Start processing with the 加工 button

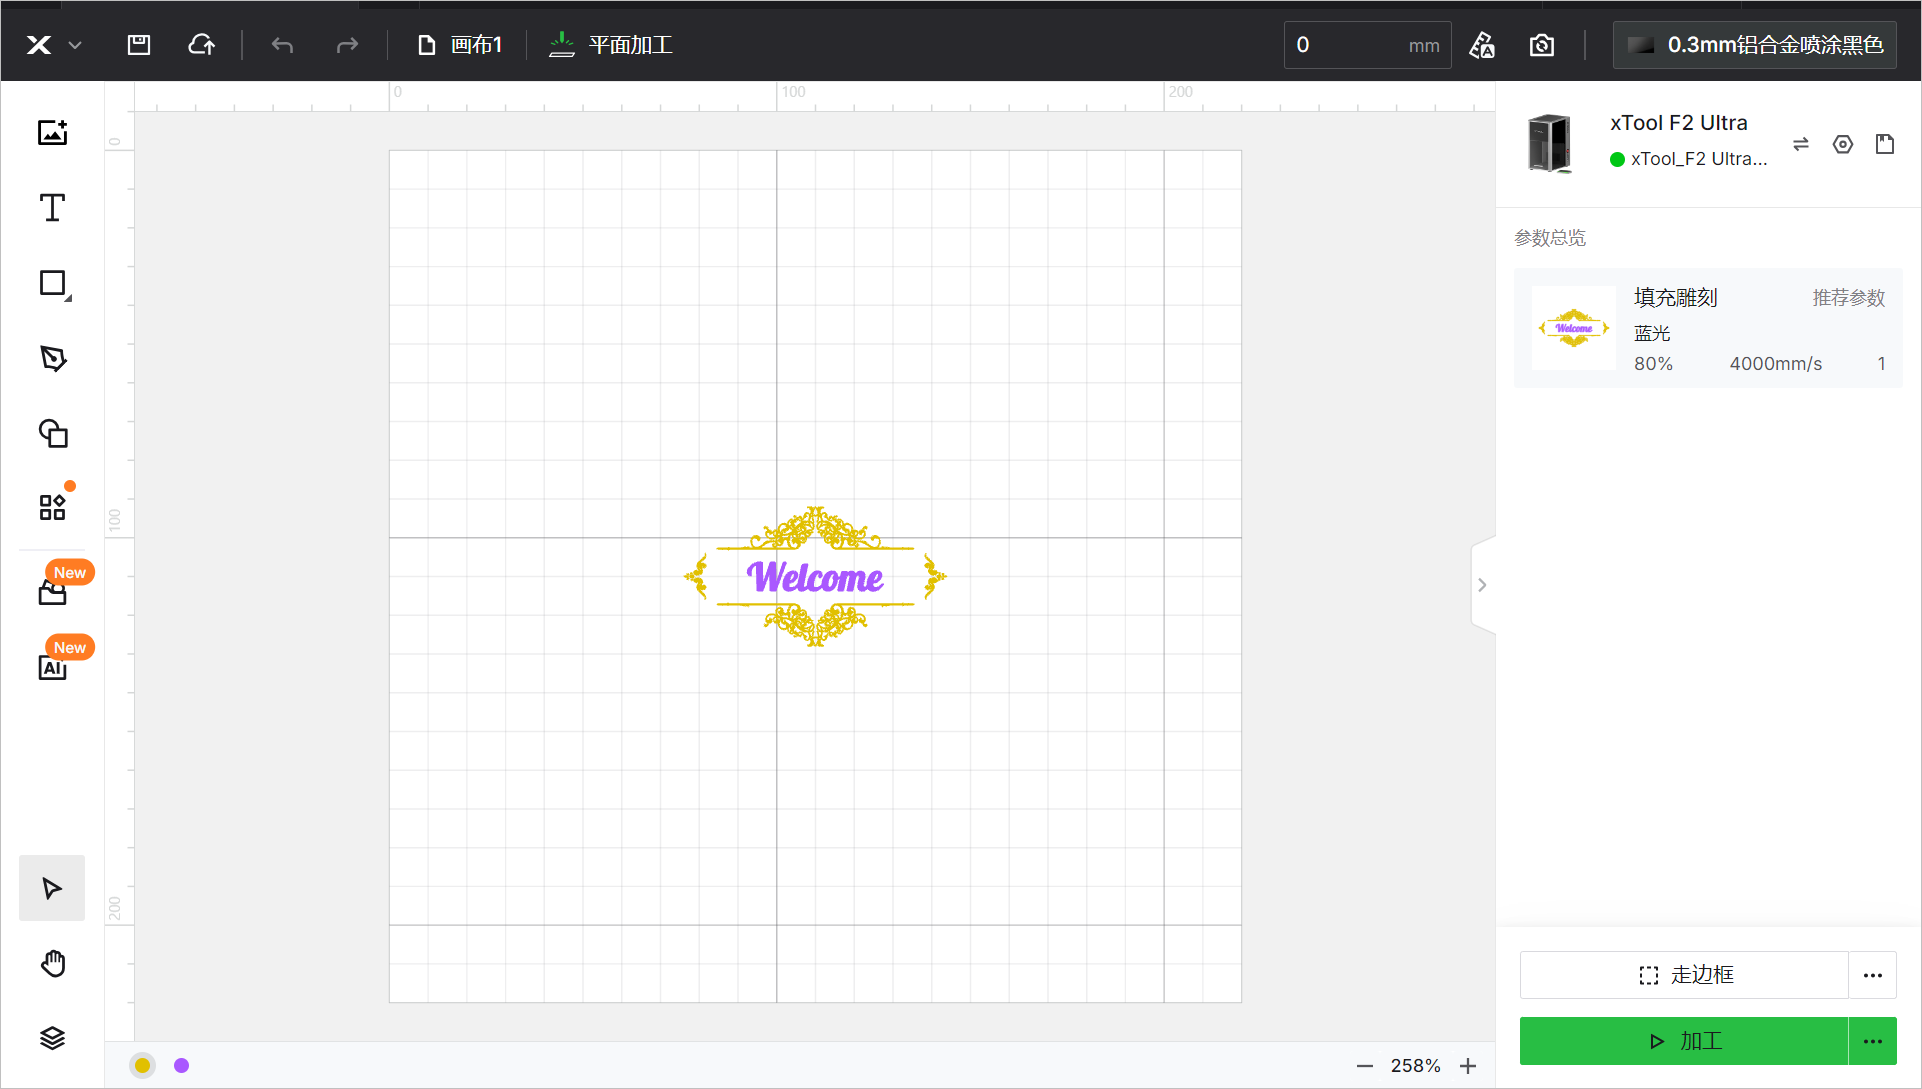(1684, 1041)
